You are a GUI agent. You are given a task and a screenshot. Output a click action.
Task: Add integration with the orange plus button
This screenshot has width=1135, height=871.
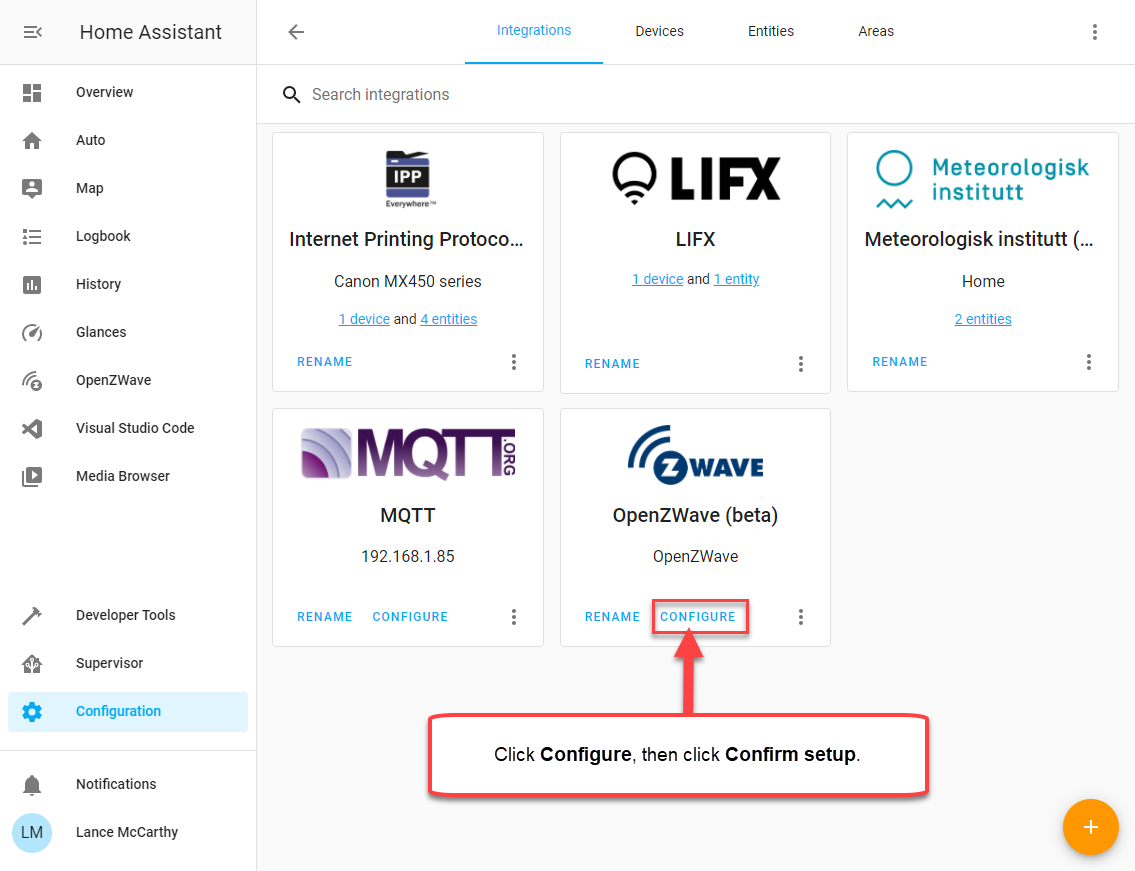[x=1090, y=827]
